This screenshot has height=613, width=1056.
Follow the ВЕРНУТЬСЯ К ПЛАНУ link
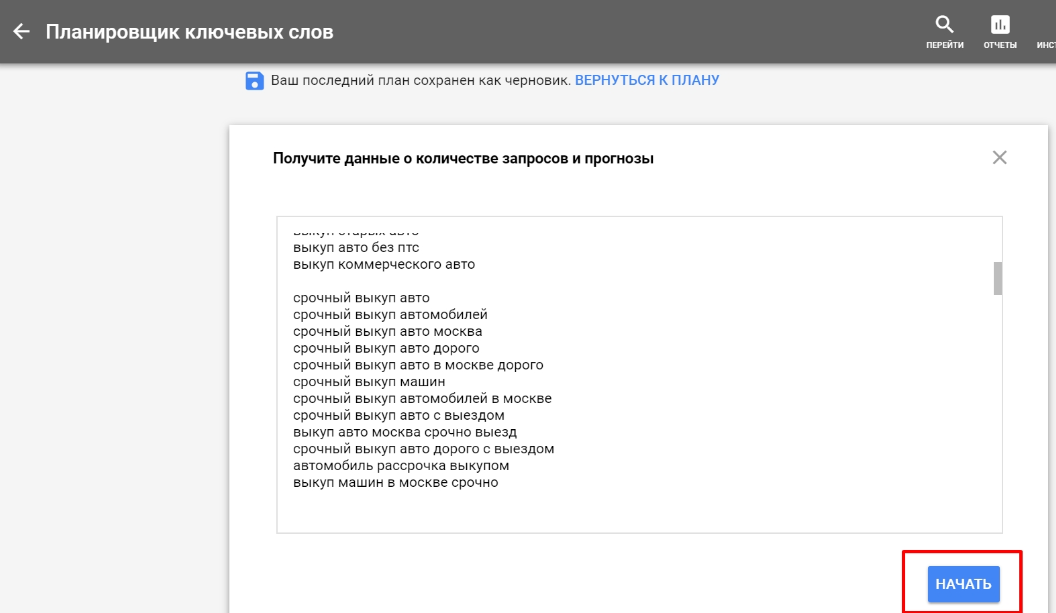647,80
